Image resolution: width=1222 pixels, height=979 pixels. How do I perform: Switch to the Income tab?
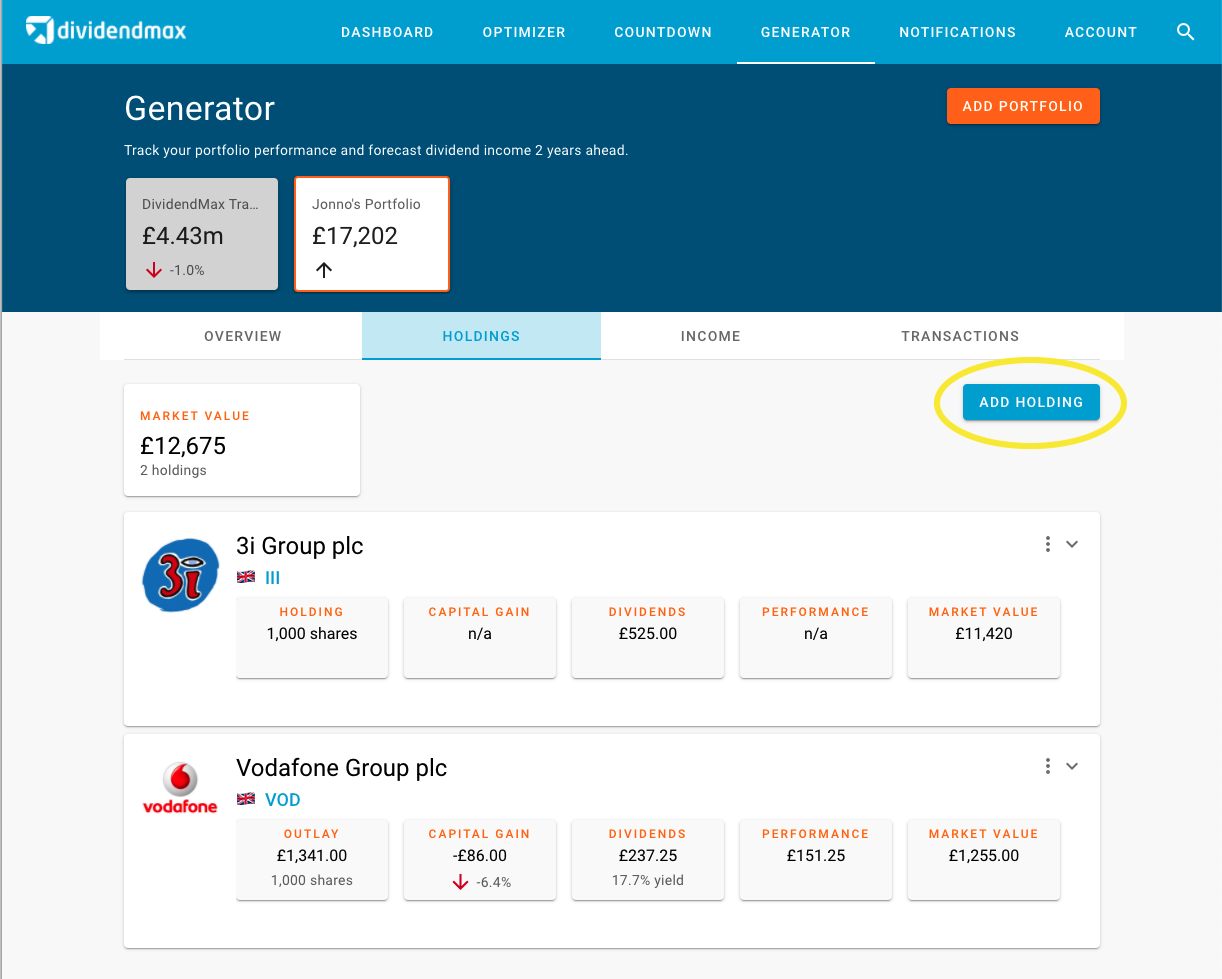pos(711,336)
